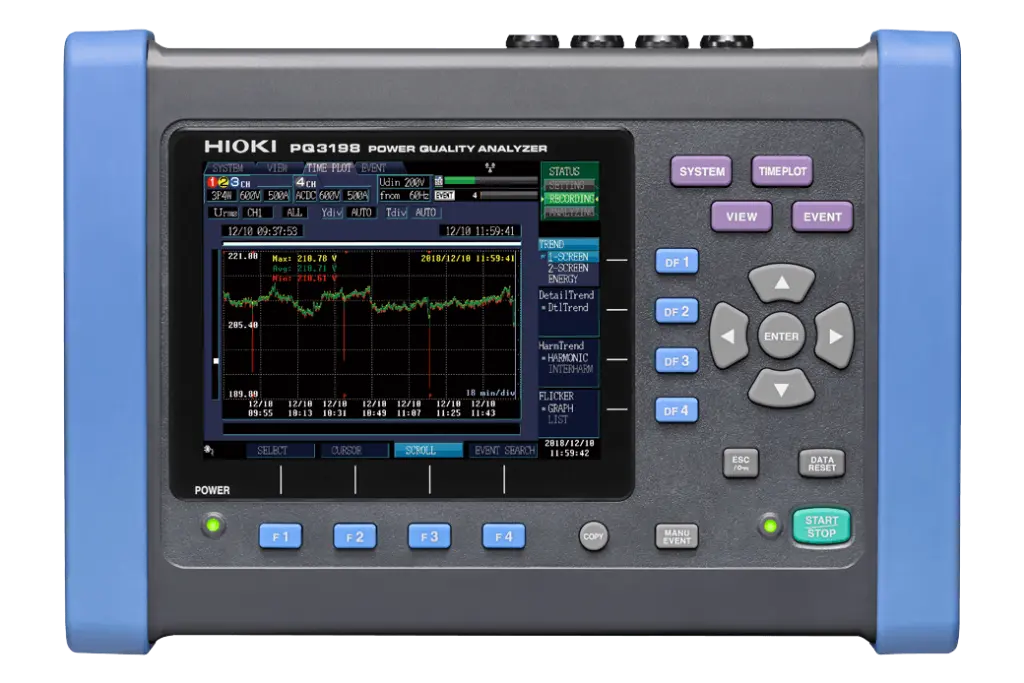Click the blue DF 4 key
The height and width of the screenshot is (683, 1024).
click(x=677, y=411)
